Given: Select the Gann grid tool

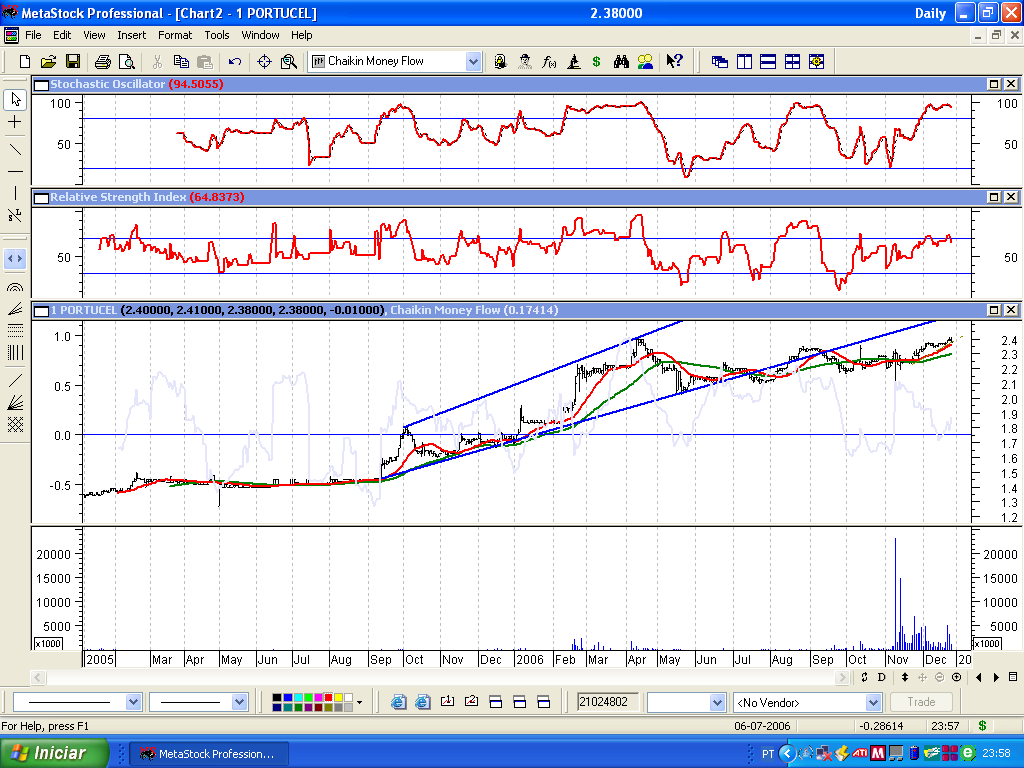Looking at the screenshot, I should click(x=15, y=424).
